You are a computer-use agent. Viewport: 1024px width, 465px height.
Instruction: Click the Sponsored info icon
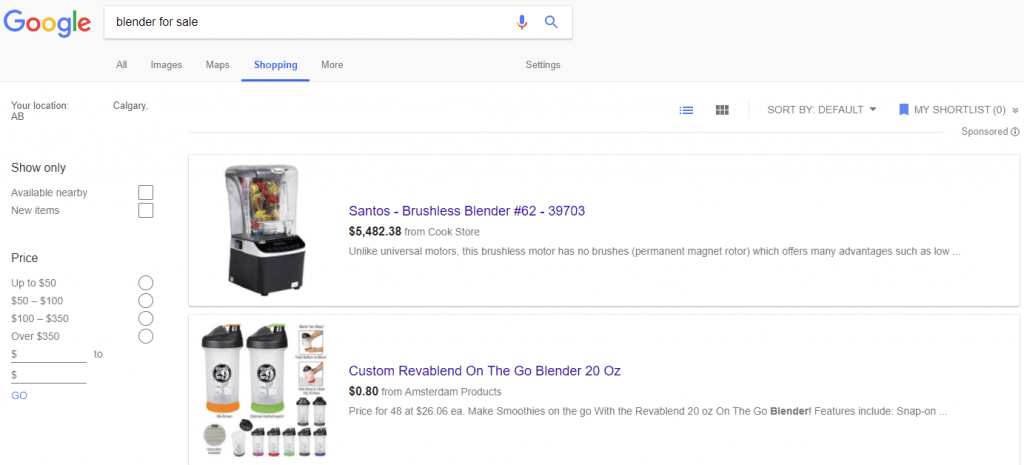tap(1015, 132)
